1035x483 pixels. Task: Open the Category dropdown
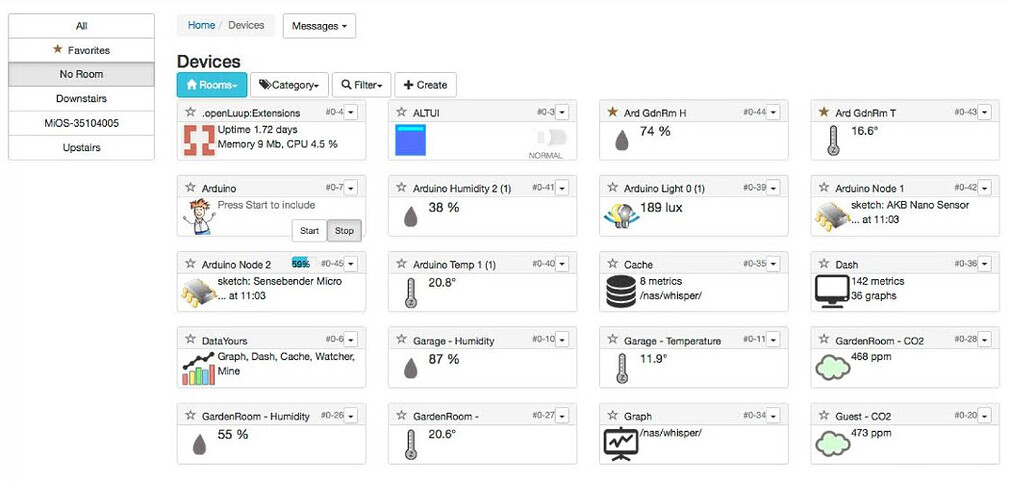[x=289, y=84]
